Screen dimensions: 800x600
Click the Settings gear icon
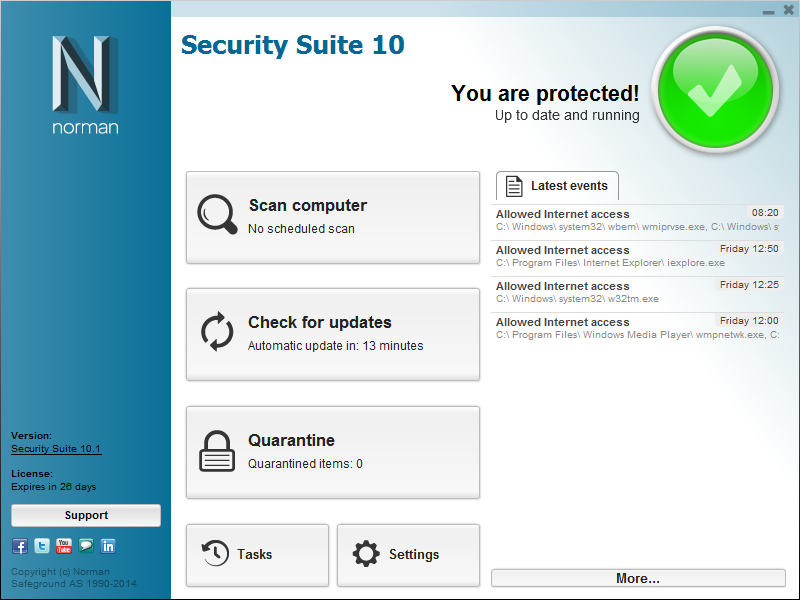[367, 554]
